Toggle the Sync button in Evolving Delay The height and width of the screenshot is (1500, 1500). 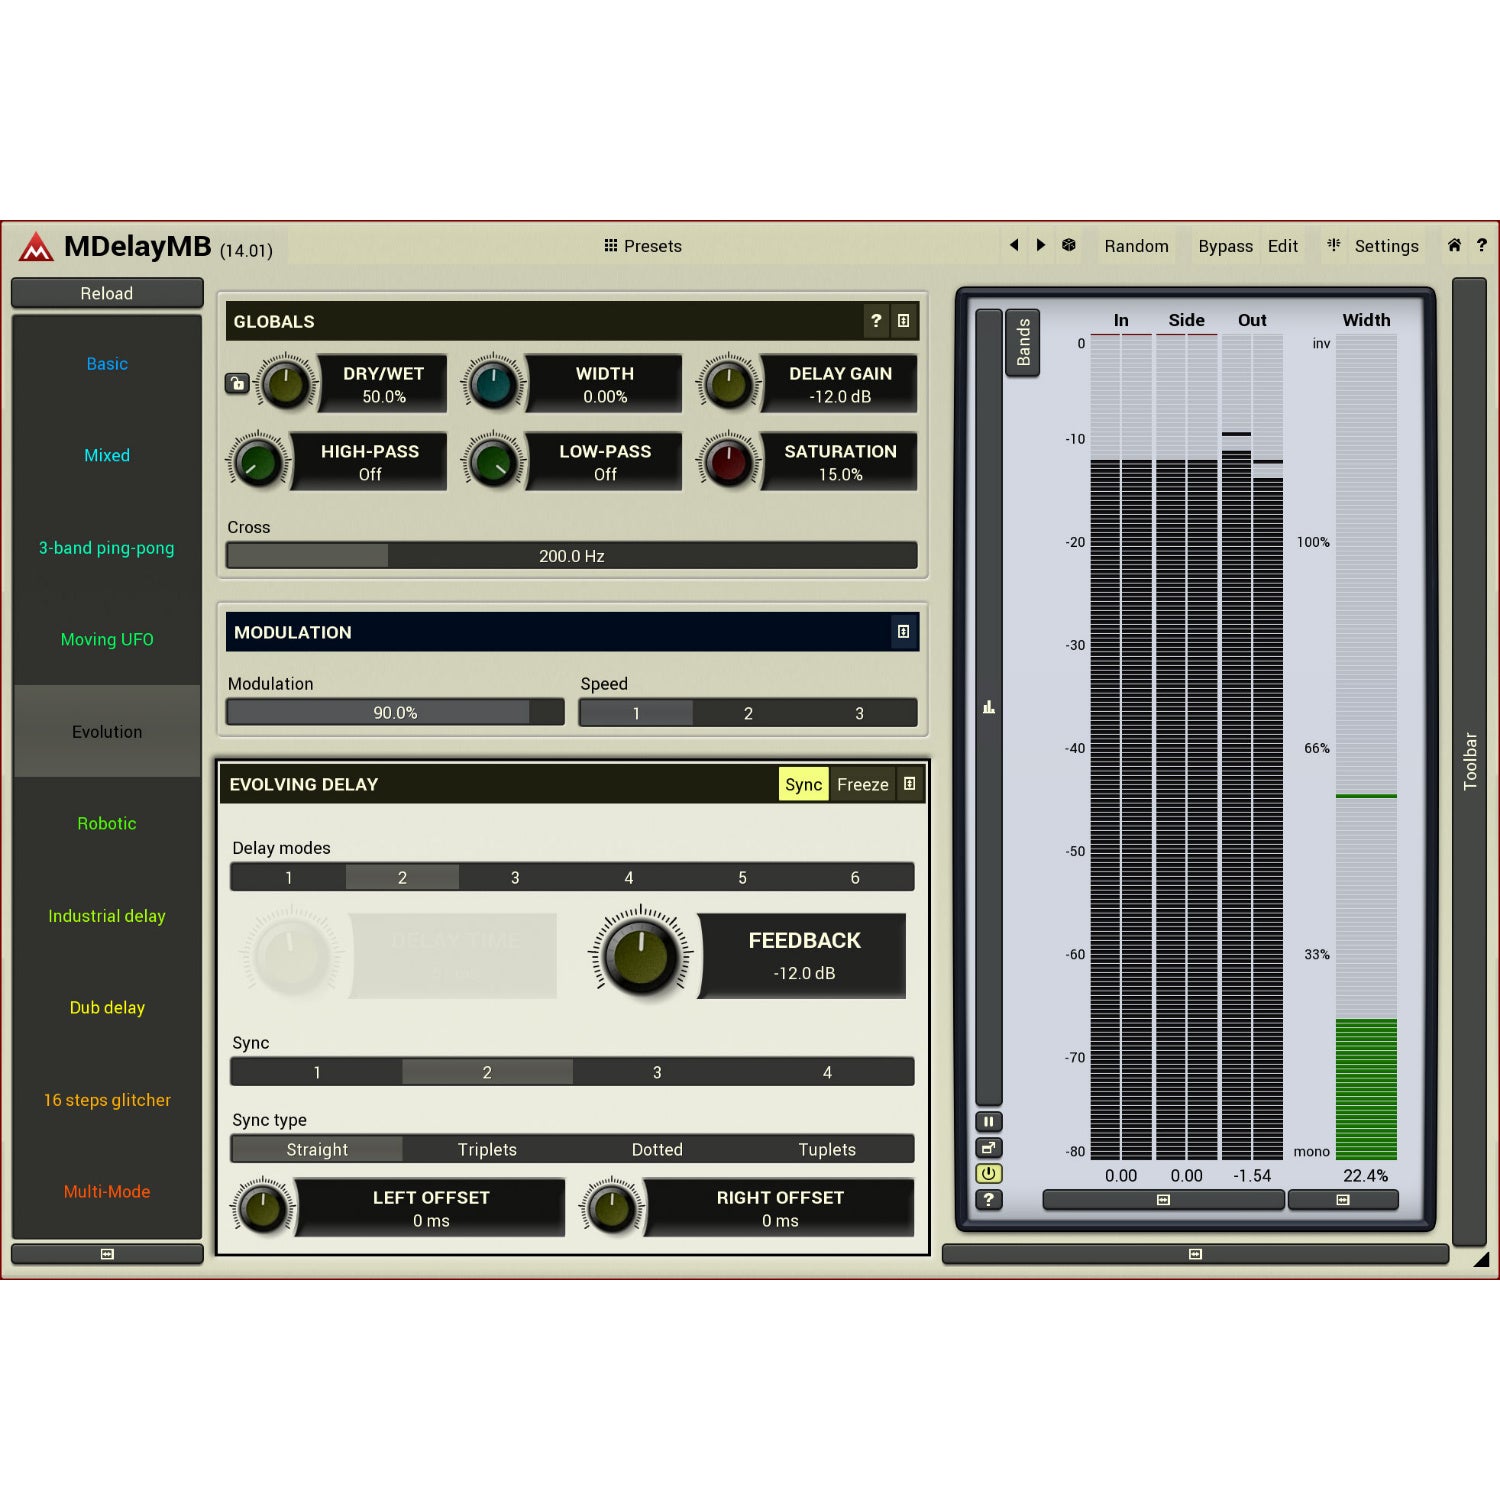[x=803, y=784]
